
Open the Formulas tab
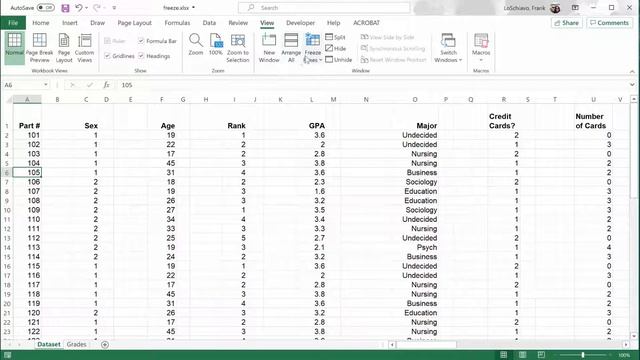point(177,23)
